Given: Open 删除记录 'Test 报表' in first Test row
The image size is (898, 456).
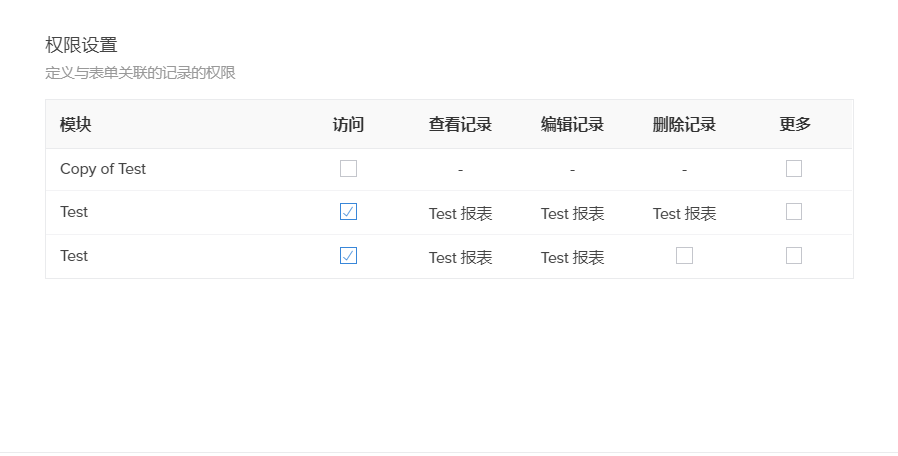Looking at the screenshot, I should click(x=684, y=214).
